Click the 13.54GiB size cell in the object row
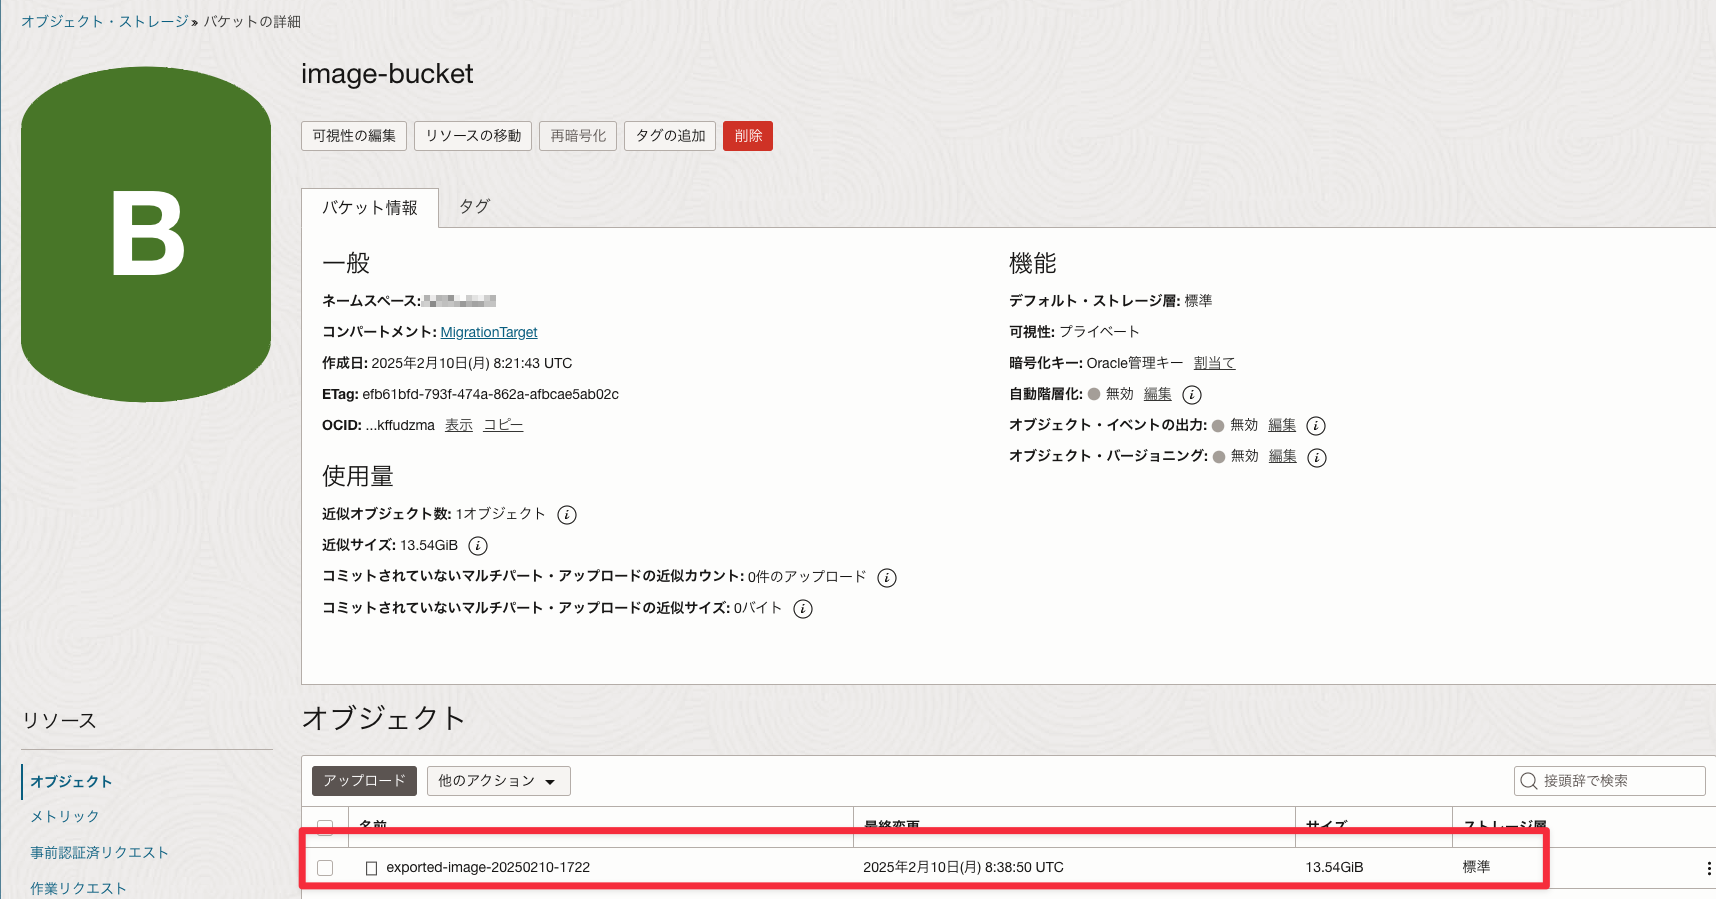This screenshot has width=1716, height=899. pyautogui.click(x=1334, y=867)
